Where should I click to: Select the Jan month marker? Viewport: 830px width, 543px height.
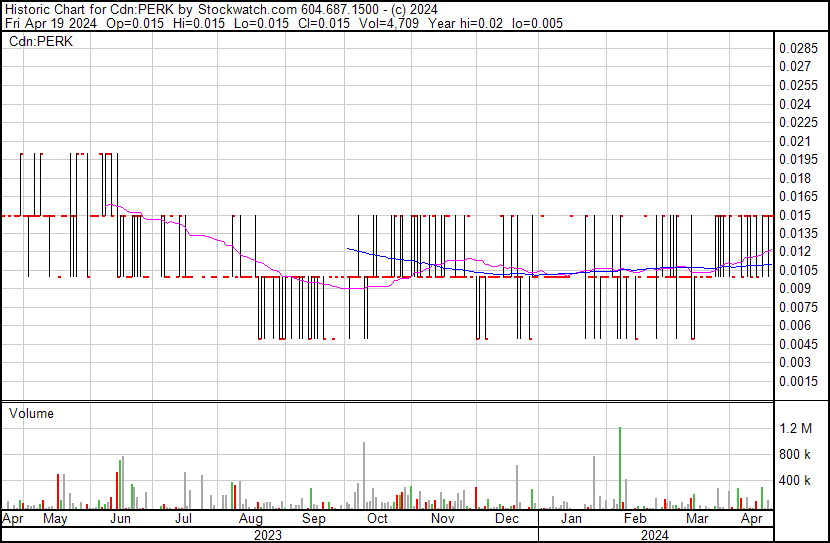(x=571, y=520)
